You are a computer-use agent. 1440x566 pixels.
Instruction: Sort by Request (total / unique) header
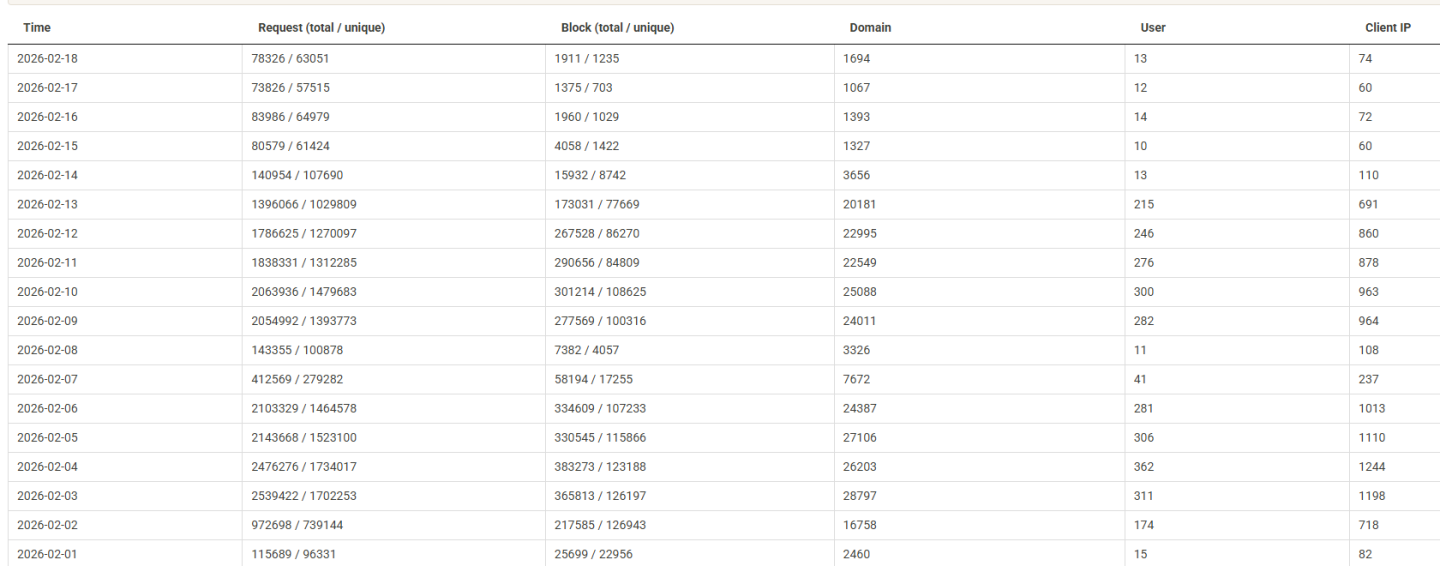(x=321, y=28)
